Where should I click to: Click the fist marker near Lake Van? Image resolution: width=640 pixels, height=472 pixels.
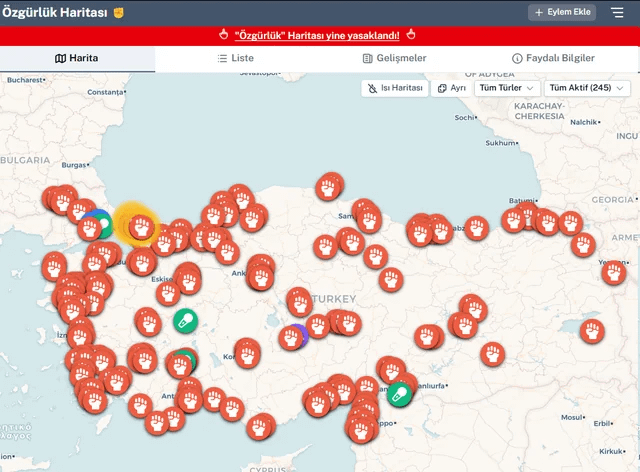pos(594,330)
